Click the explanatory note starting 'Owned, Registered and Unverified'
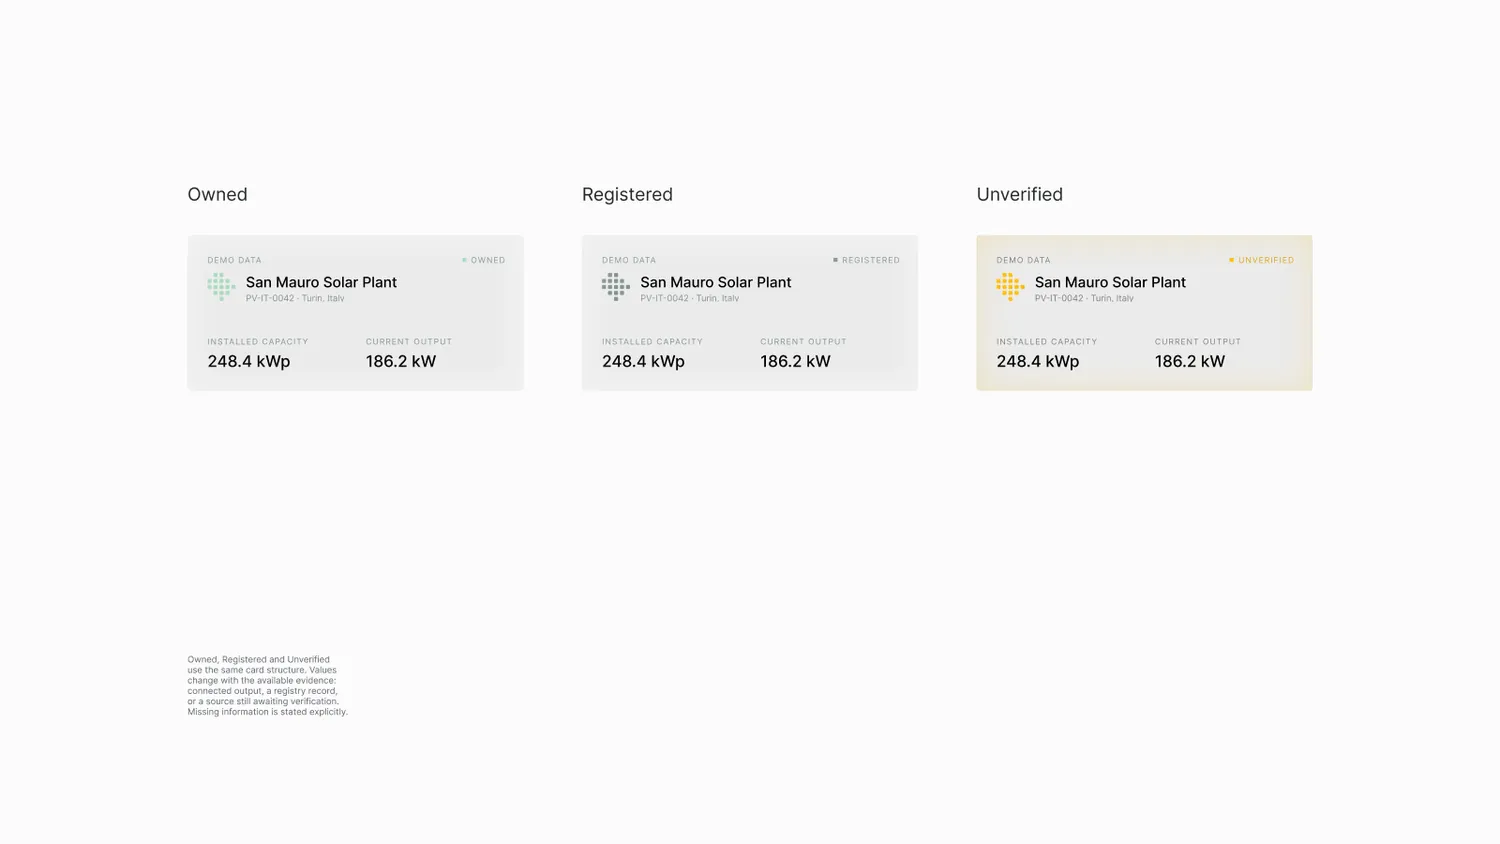This screenshot has width=1500, height=844. tap(268, 686)
